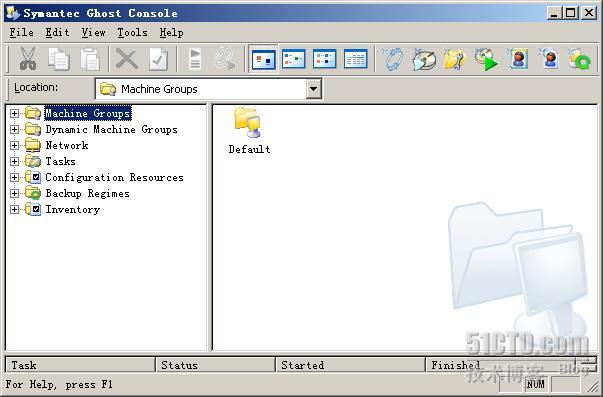Switch to details view mode

coord(355,59)
